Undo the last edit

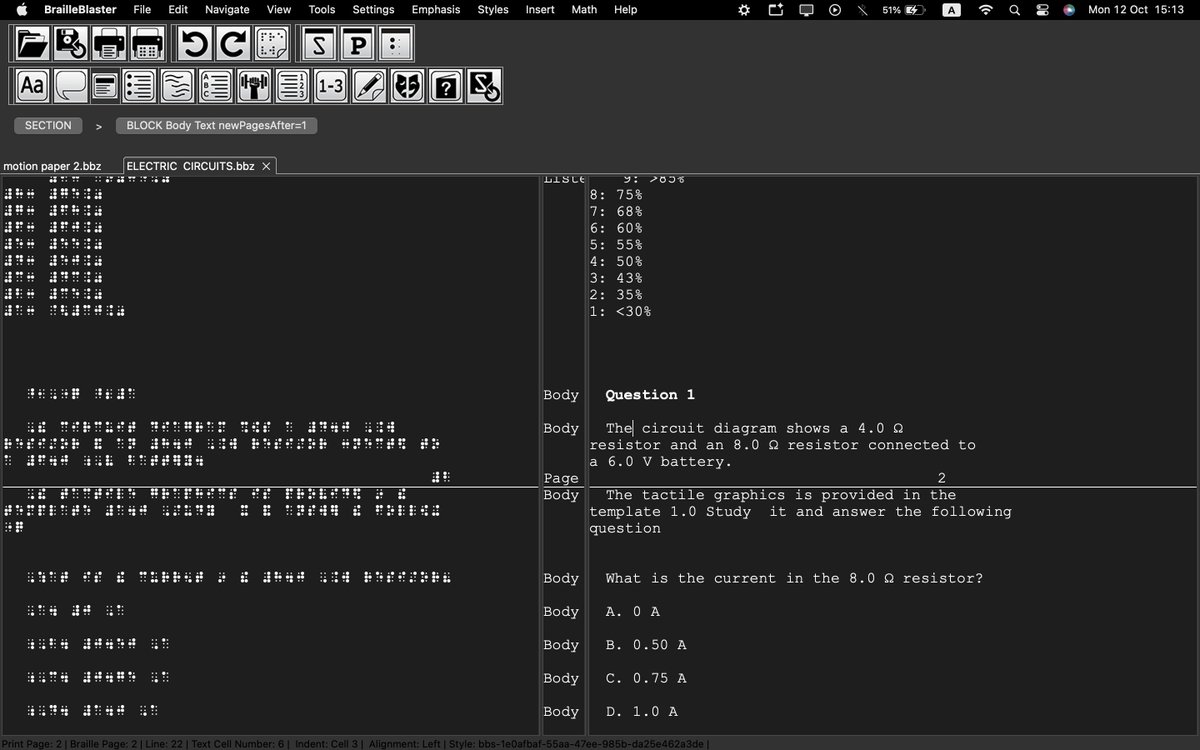(x=195, y=44)
